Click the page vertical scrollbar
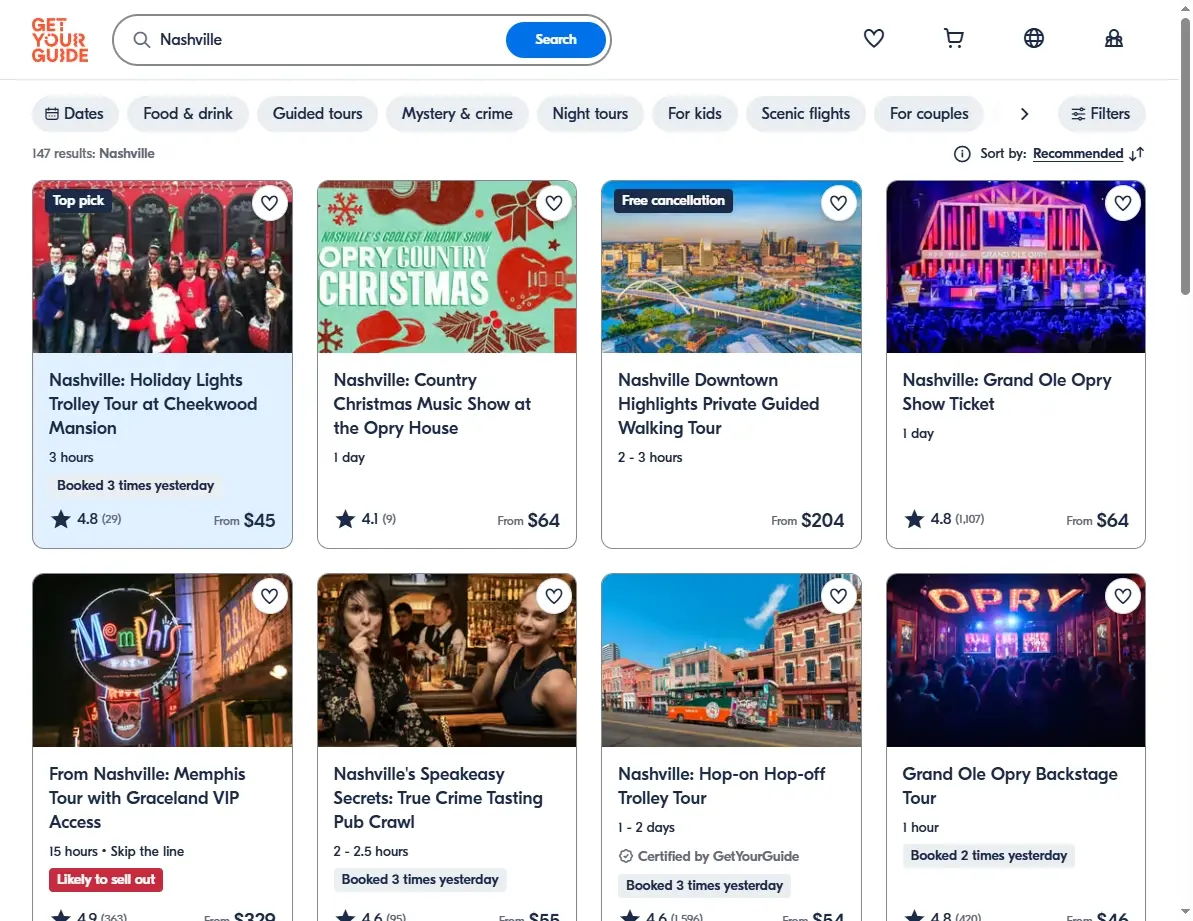This screenshot has height=921, width=1193. click(1185, 156)
